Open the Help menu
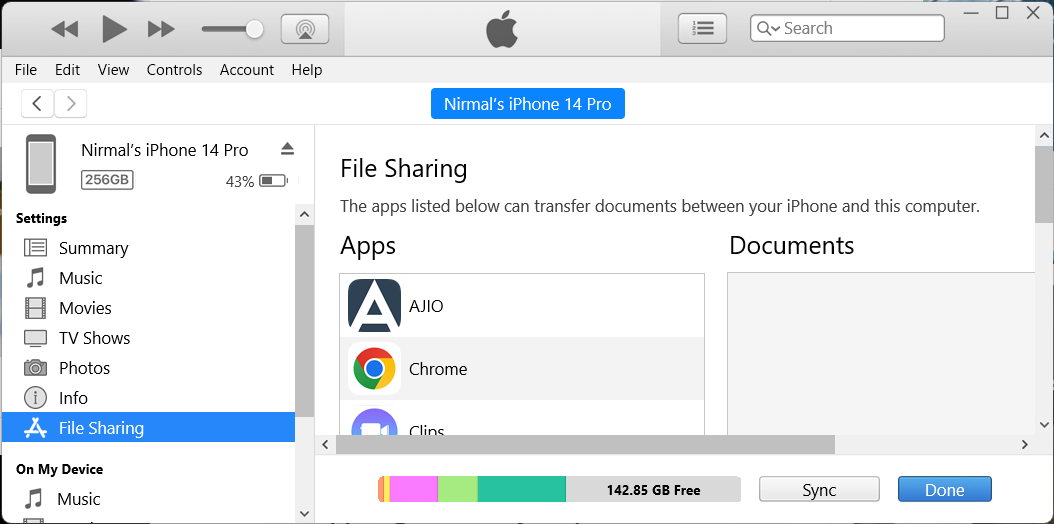1054x524 pixels. point(307,70)
